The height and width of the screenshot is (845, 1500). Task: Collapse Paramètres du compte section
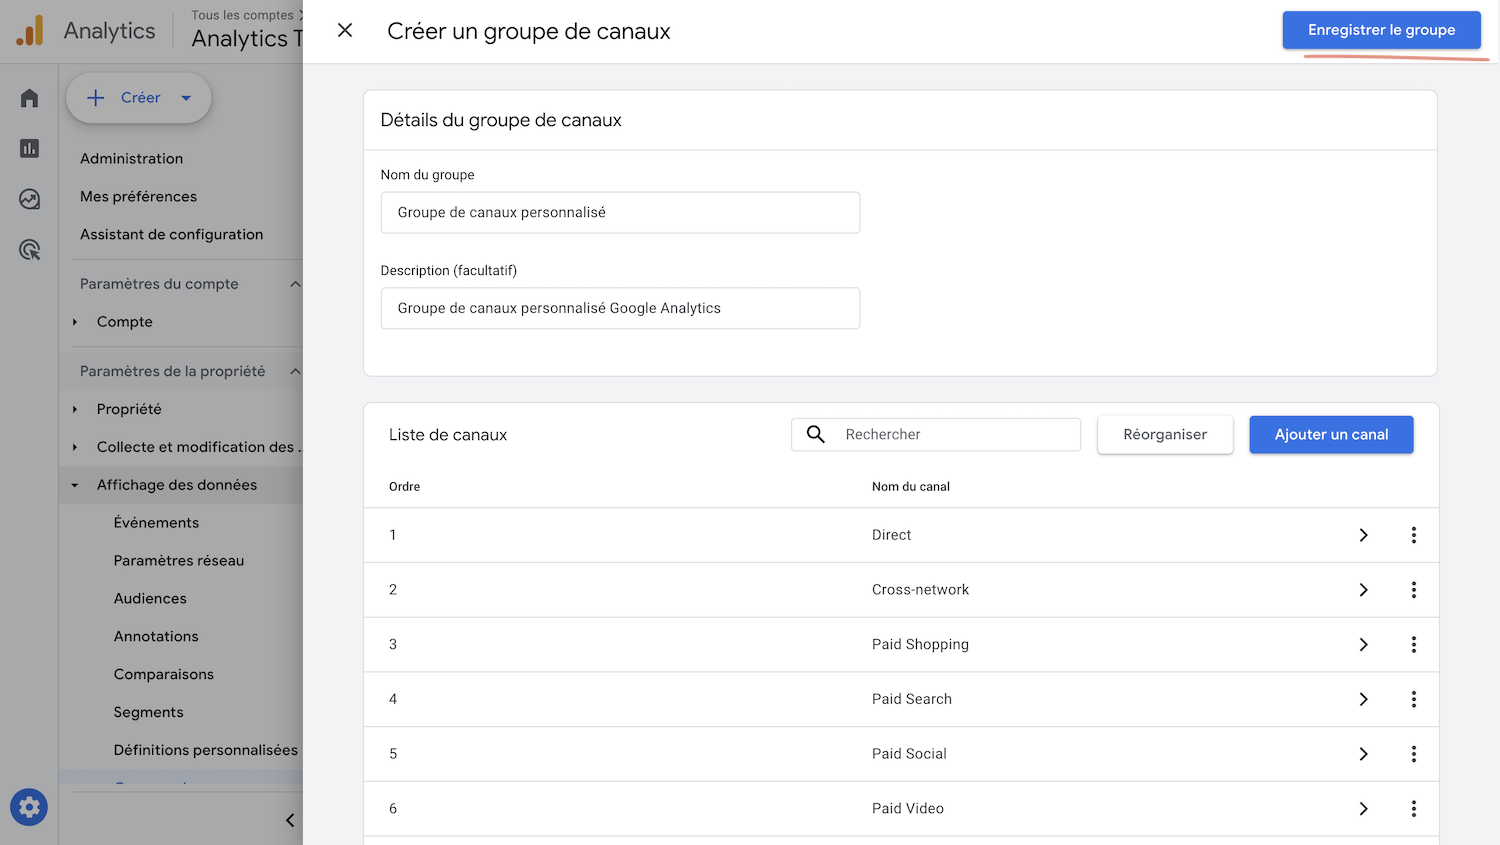[x=295, y=284]
